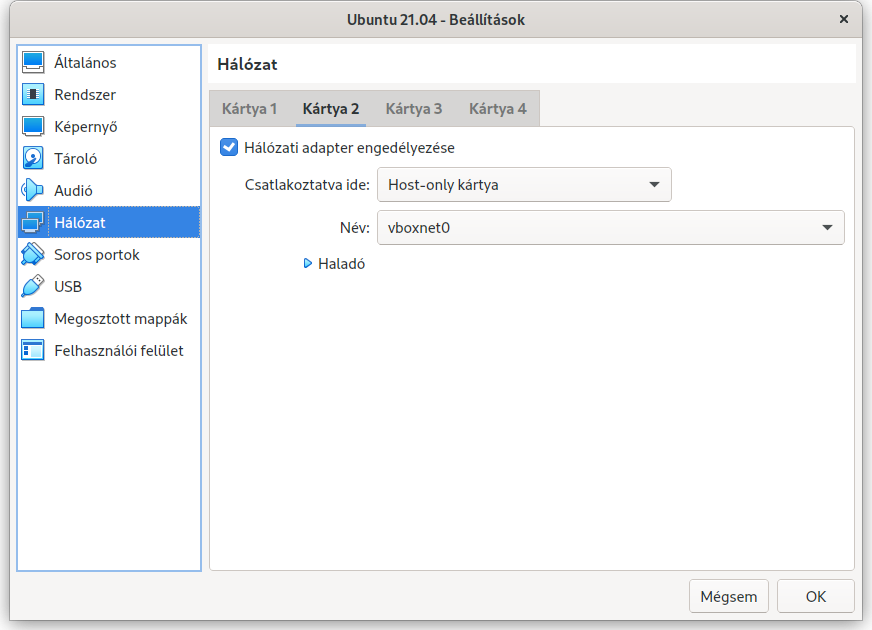Select the Hálózat label in sidebar
The width and height of the screenshot is (872, 630).
pyautogui.click(x=80, y=222)
